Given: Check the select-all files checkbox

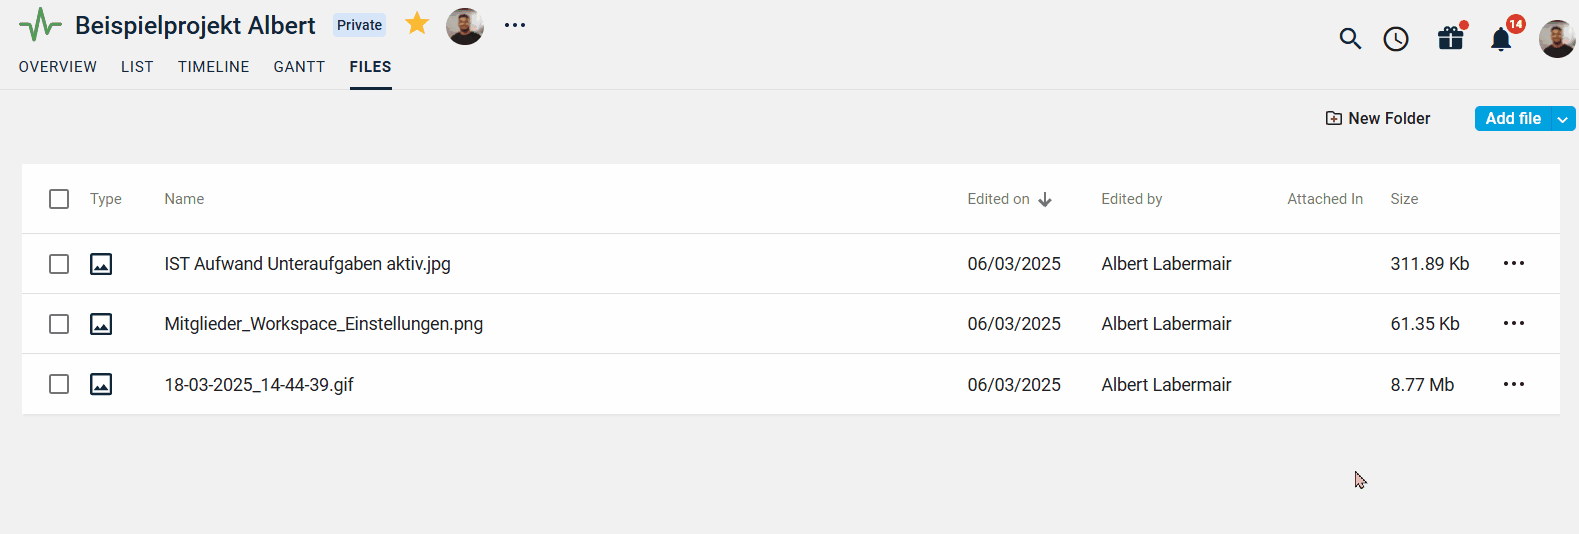Looking at the screenshot, I should point(59,199).
